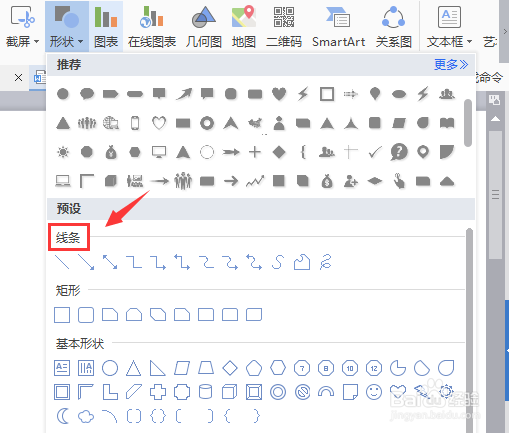Select the plain rectangle in 矩形
This screenshot has height=433, width=509.
click(62, 315)
